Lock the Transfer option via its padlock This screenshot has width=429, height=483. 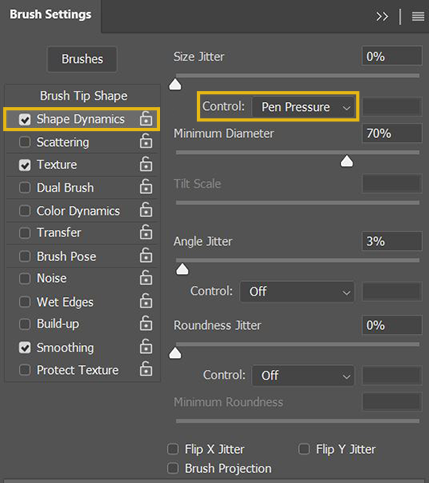click(146, 232)
